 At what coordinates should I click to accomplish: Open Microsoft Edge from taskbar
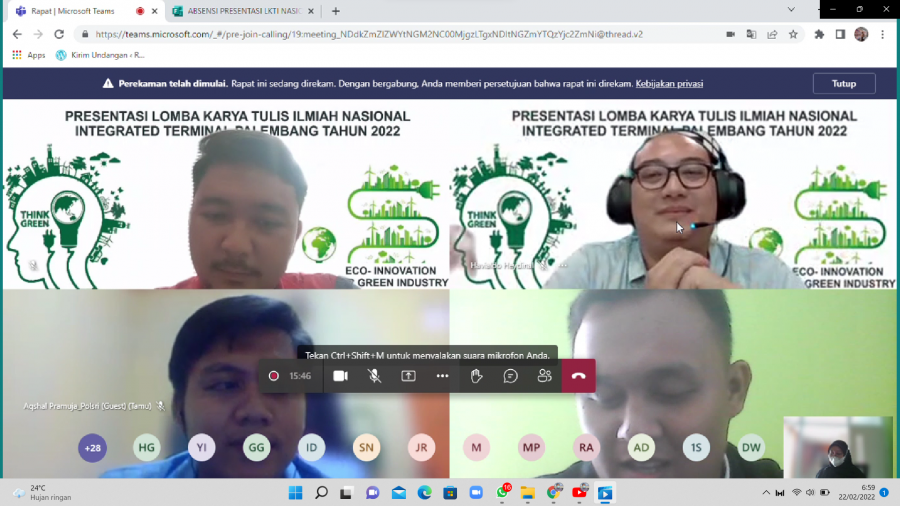coord(424,493)
